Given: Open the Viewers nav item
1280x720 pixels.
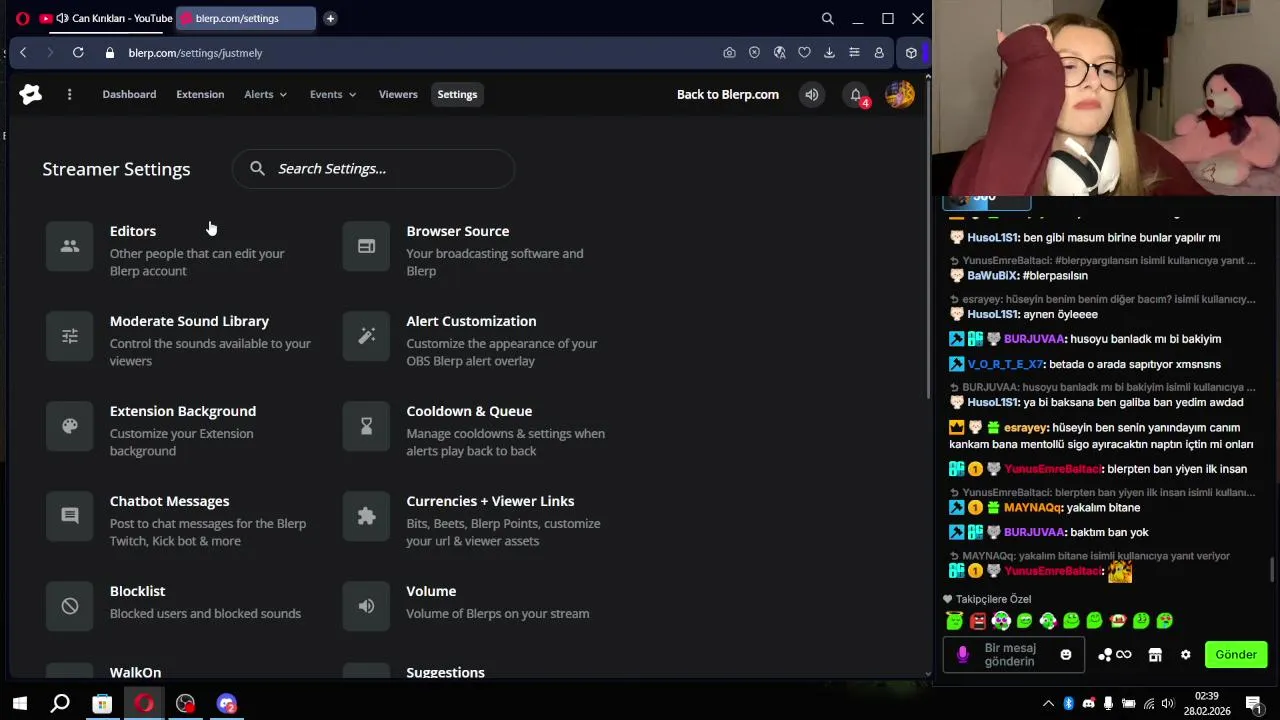Looking at the screenshot, I should pos(398,94).
